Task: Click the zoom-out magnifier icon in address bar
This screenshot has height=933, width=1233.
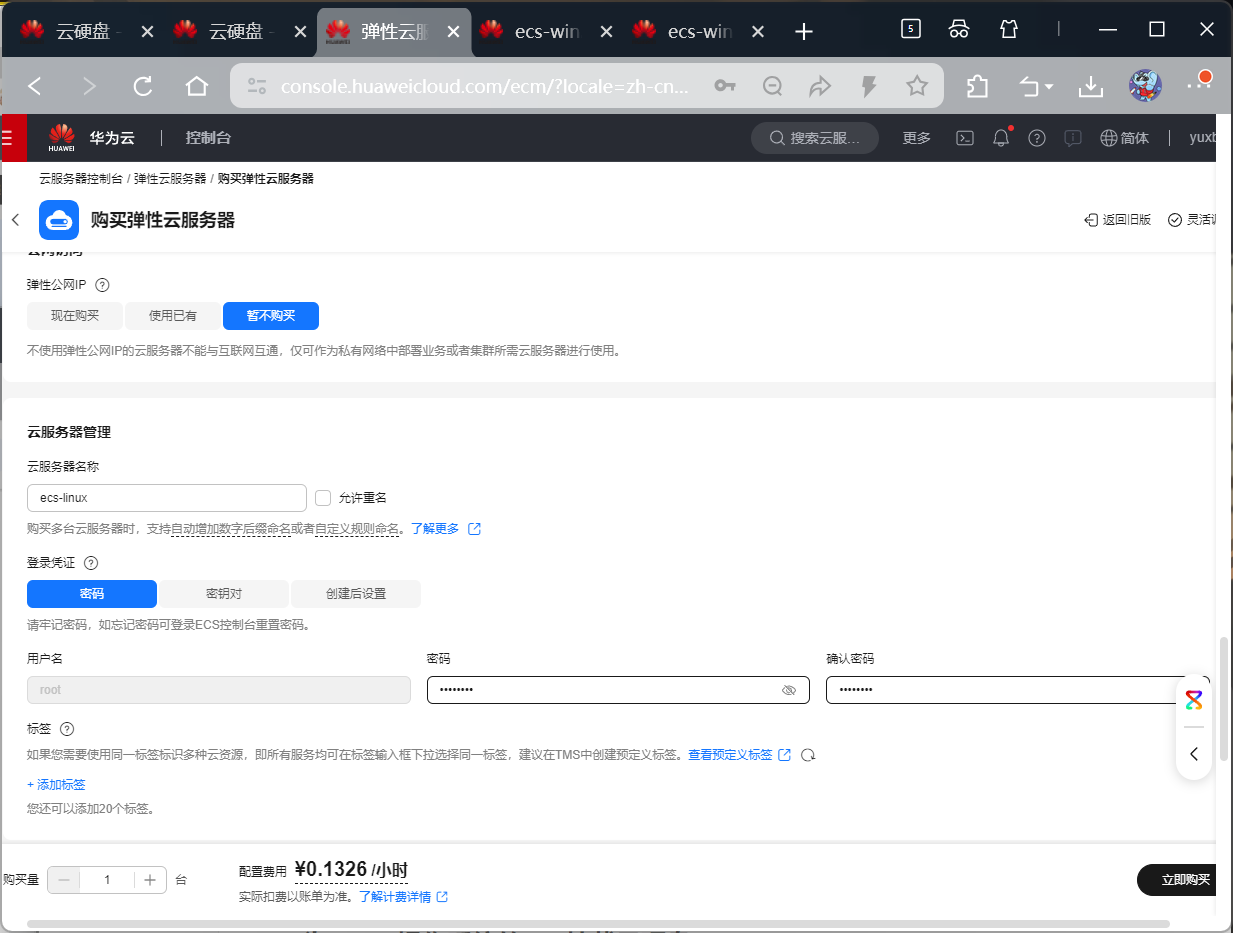Action: click(772, 87)
